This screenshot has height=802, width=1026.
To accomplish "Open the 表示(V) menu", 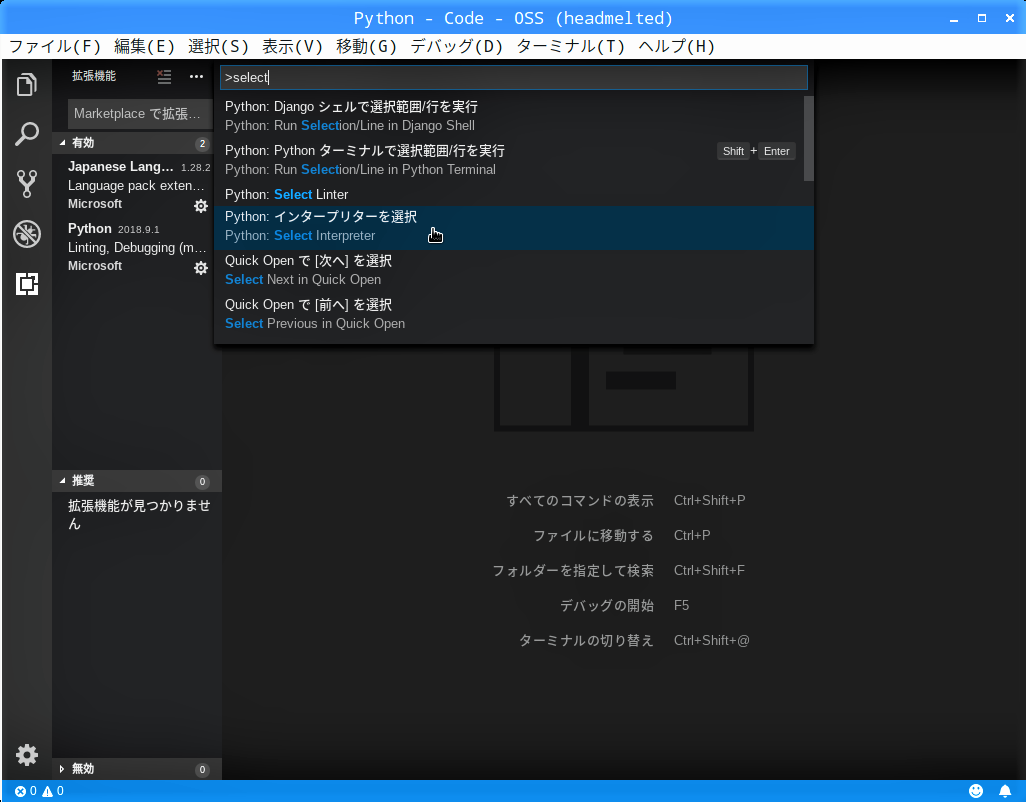I will 292,46.
